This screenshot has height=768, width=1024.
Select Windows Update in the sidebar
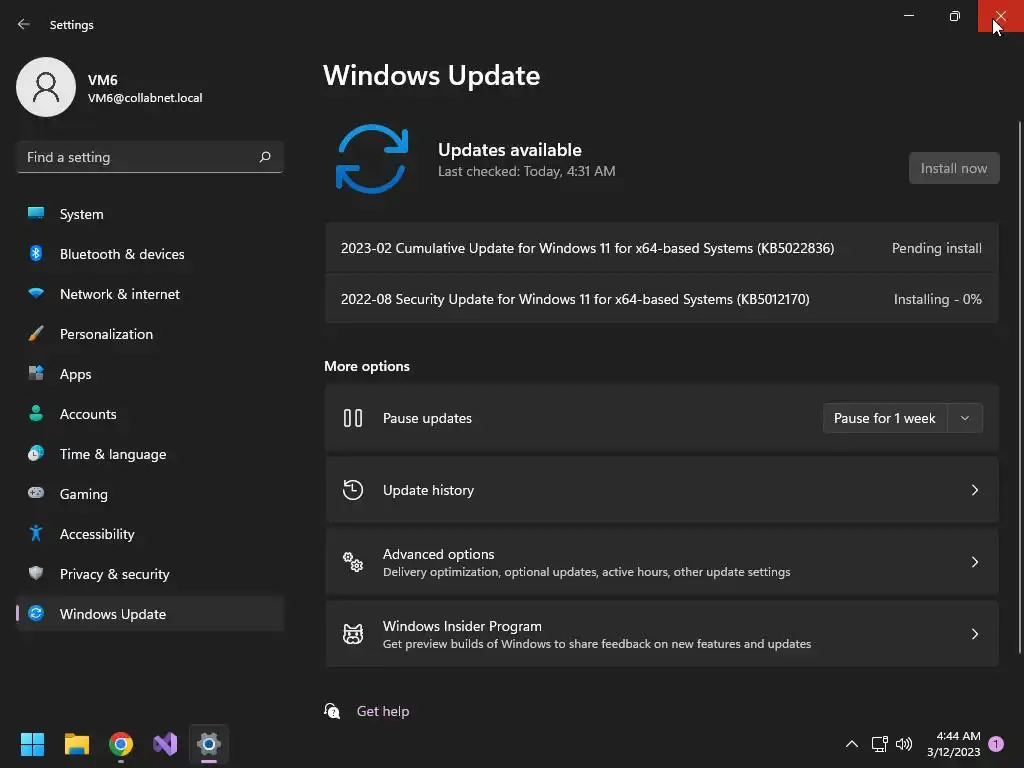tap(150, 614)
